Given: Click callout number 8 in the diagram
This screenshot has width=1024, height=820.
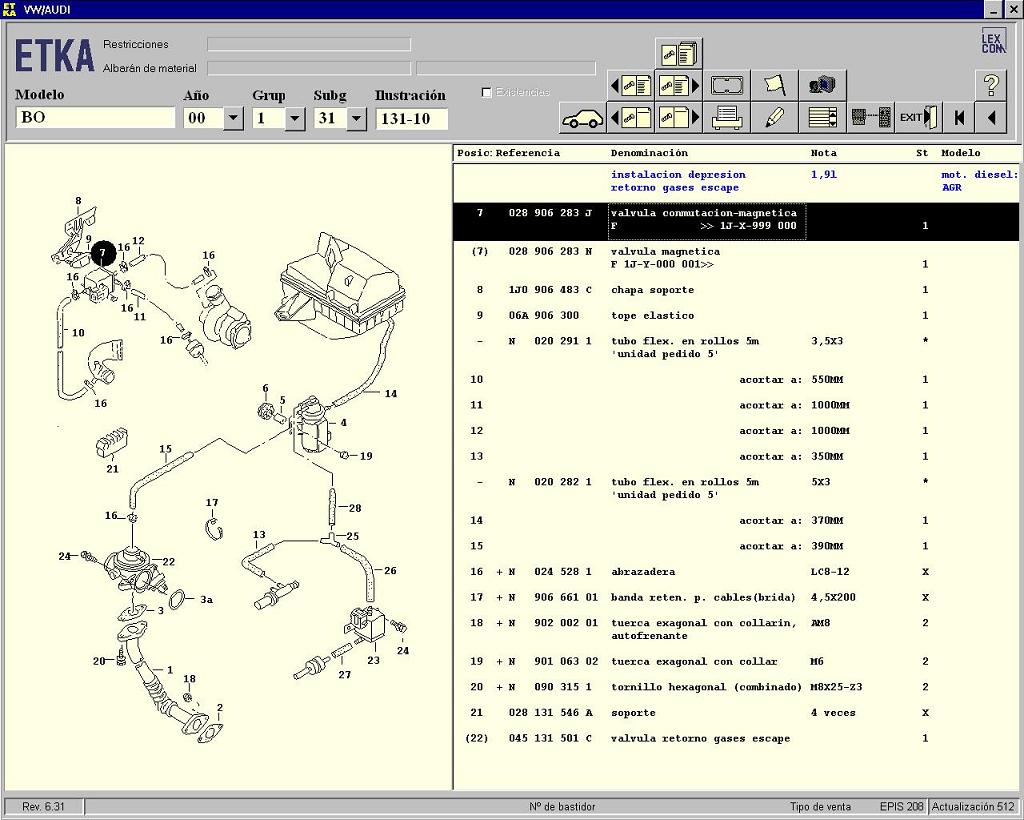Looking at the screenshot, I should pos(78,201).
